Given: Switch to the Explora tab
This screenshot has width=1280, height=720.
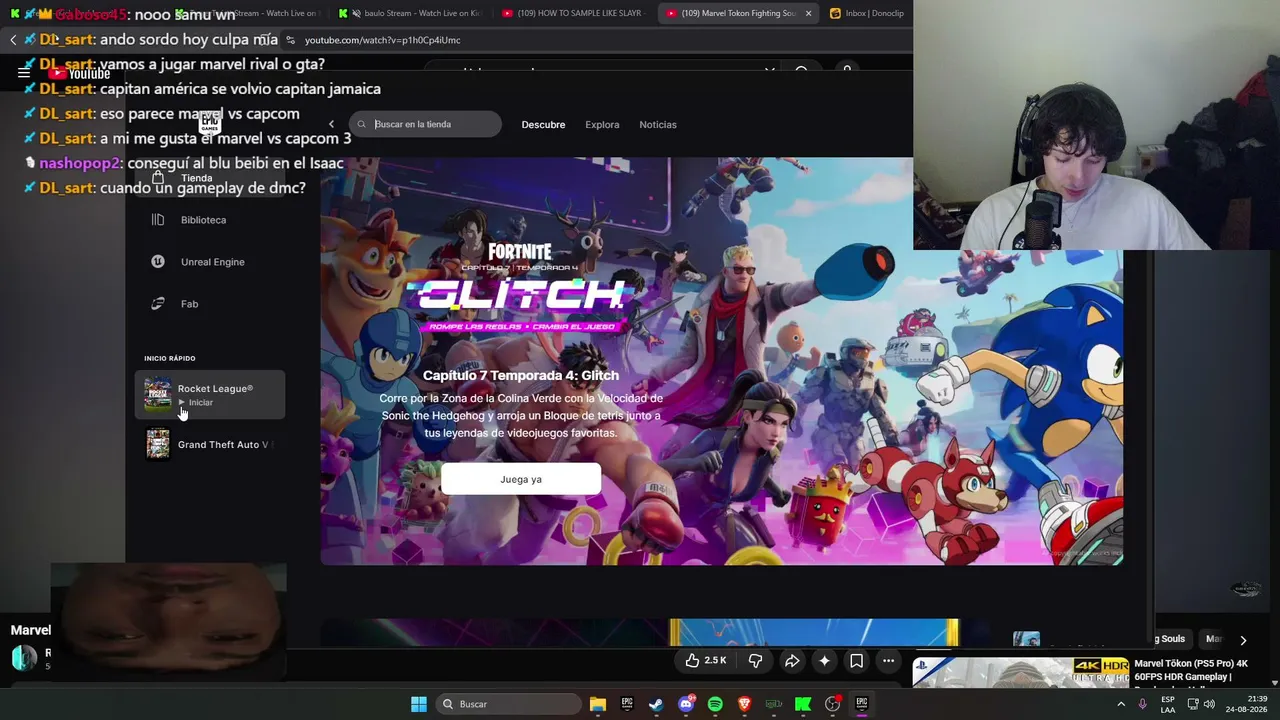Looking at the screenshot, I should tap(602, 125).
